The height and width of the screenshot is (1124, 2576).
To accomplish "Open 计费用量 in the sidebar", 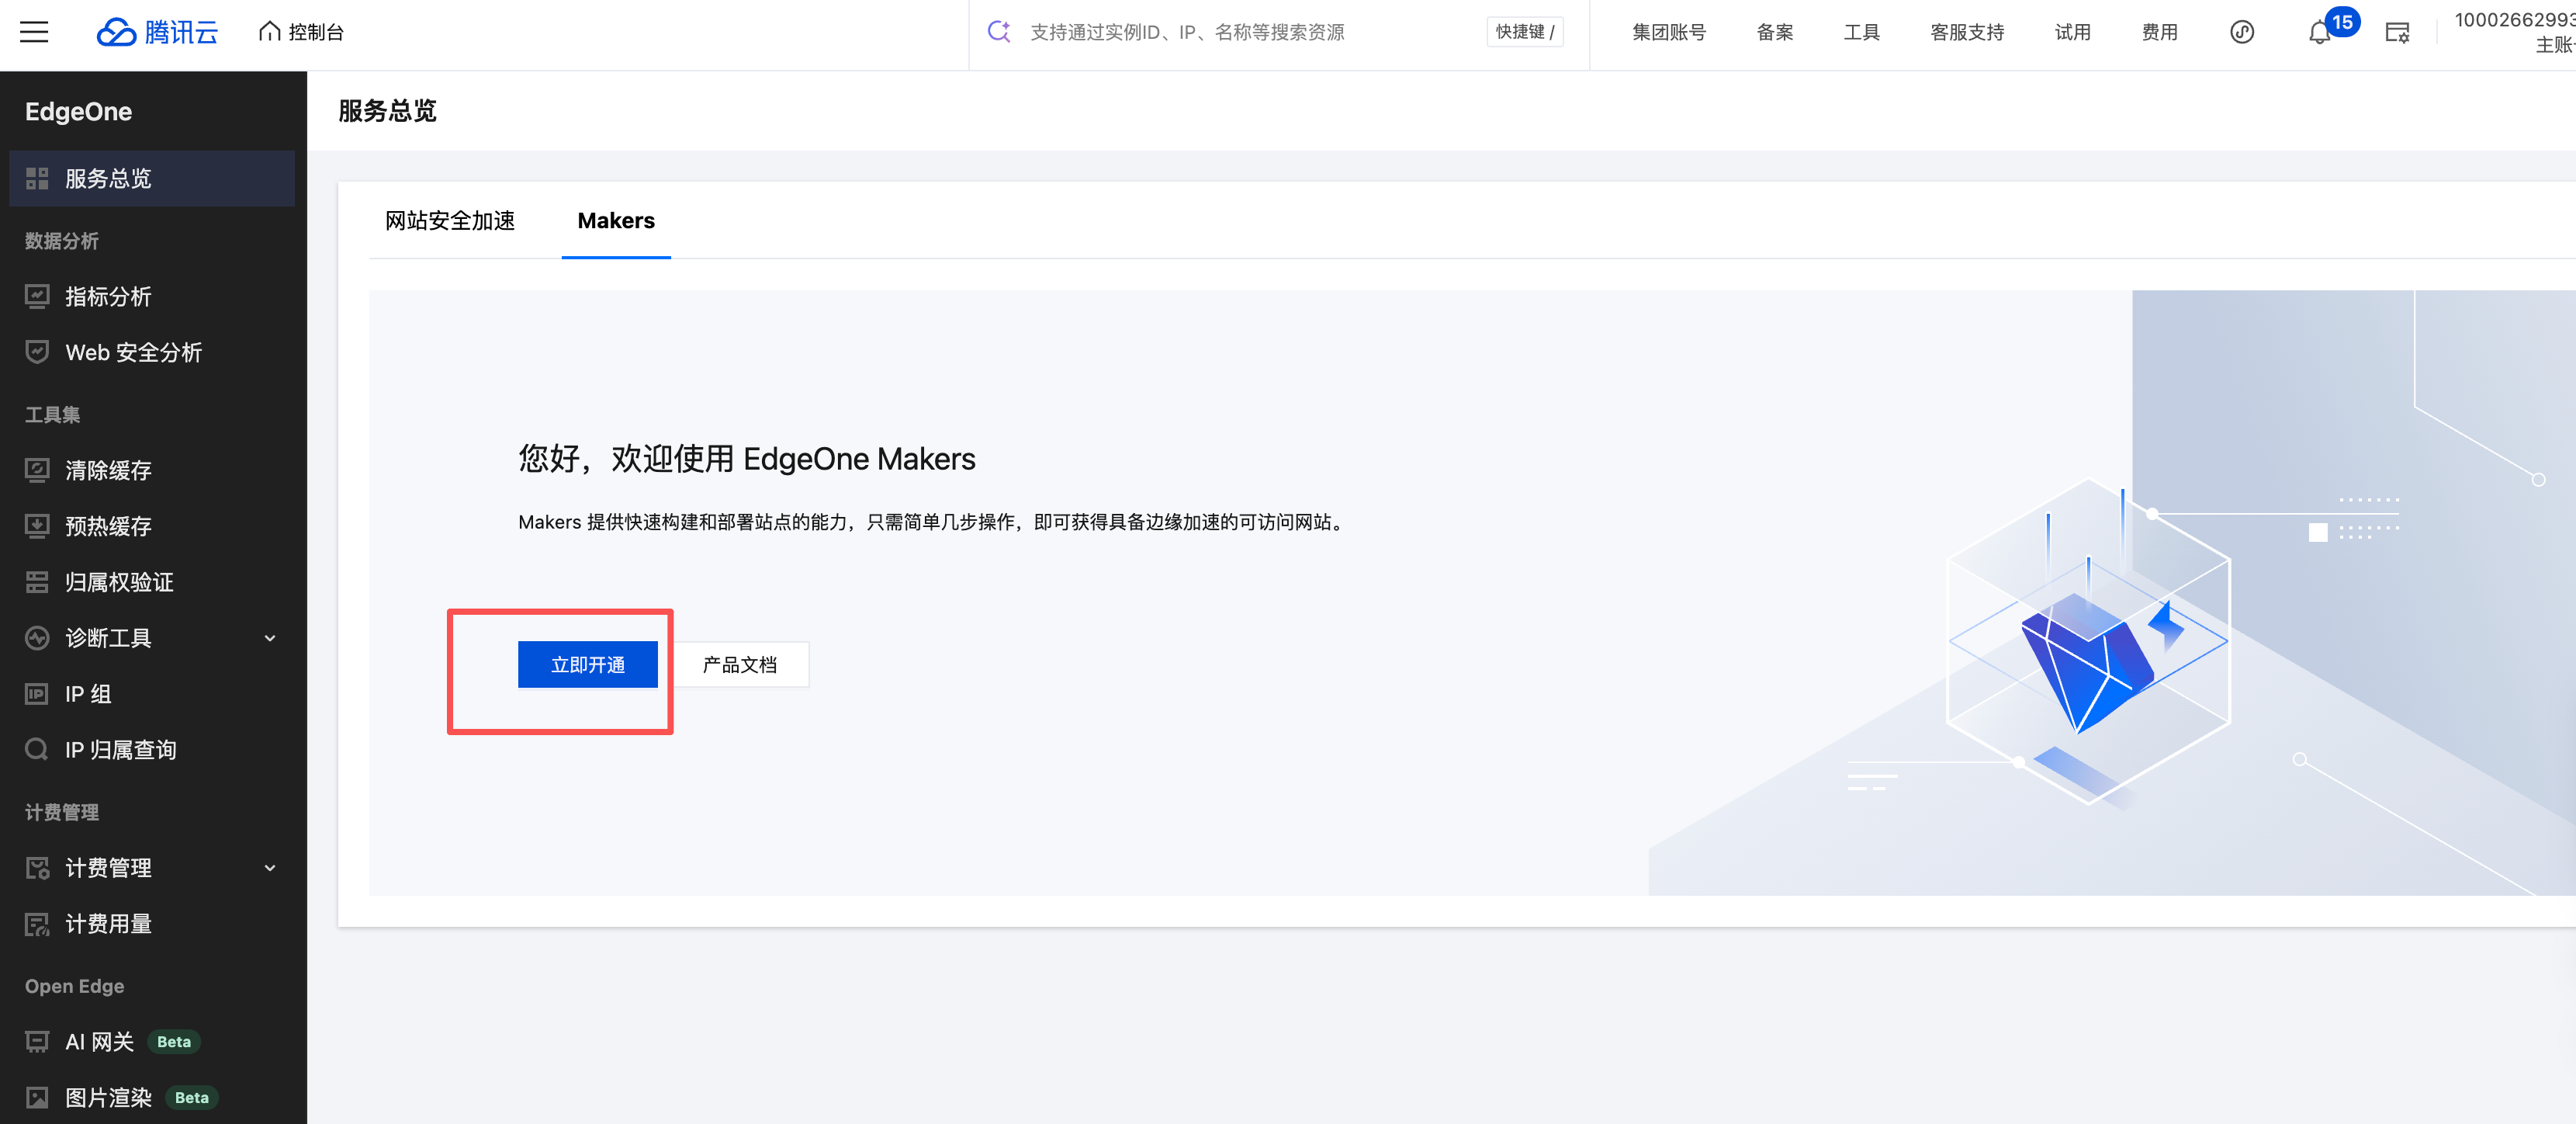I will (152, 924).
